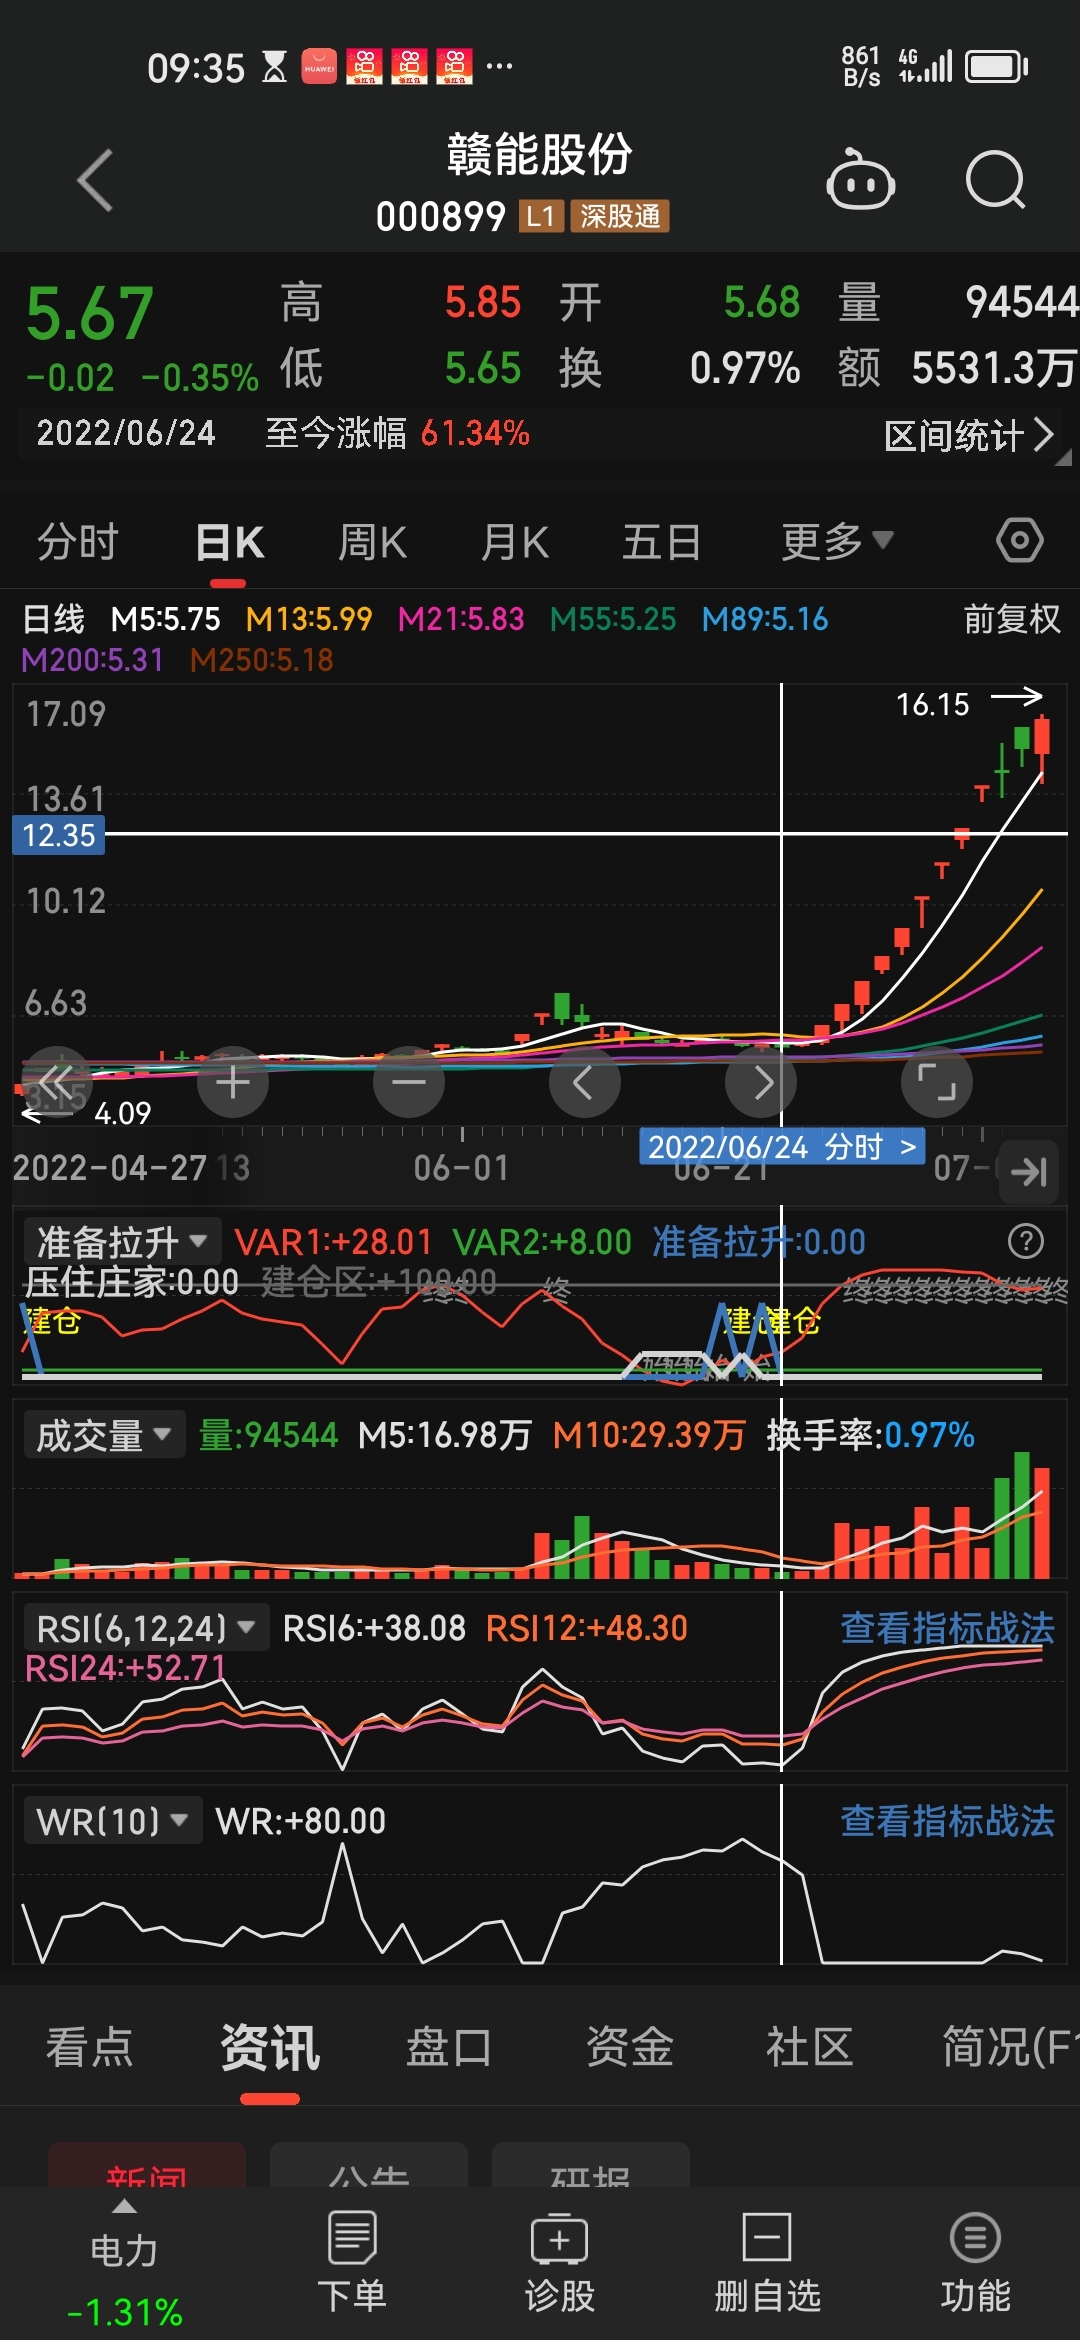
Task: Tap the M21:5.83 moving average label
Action: point(461,619)
